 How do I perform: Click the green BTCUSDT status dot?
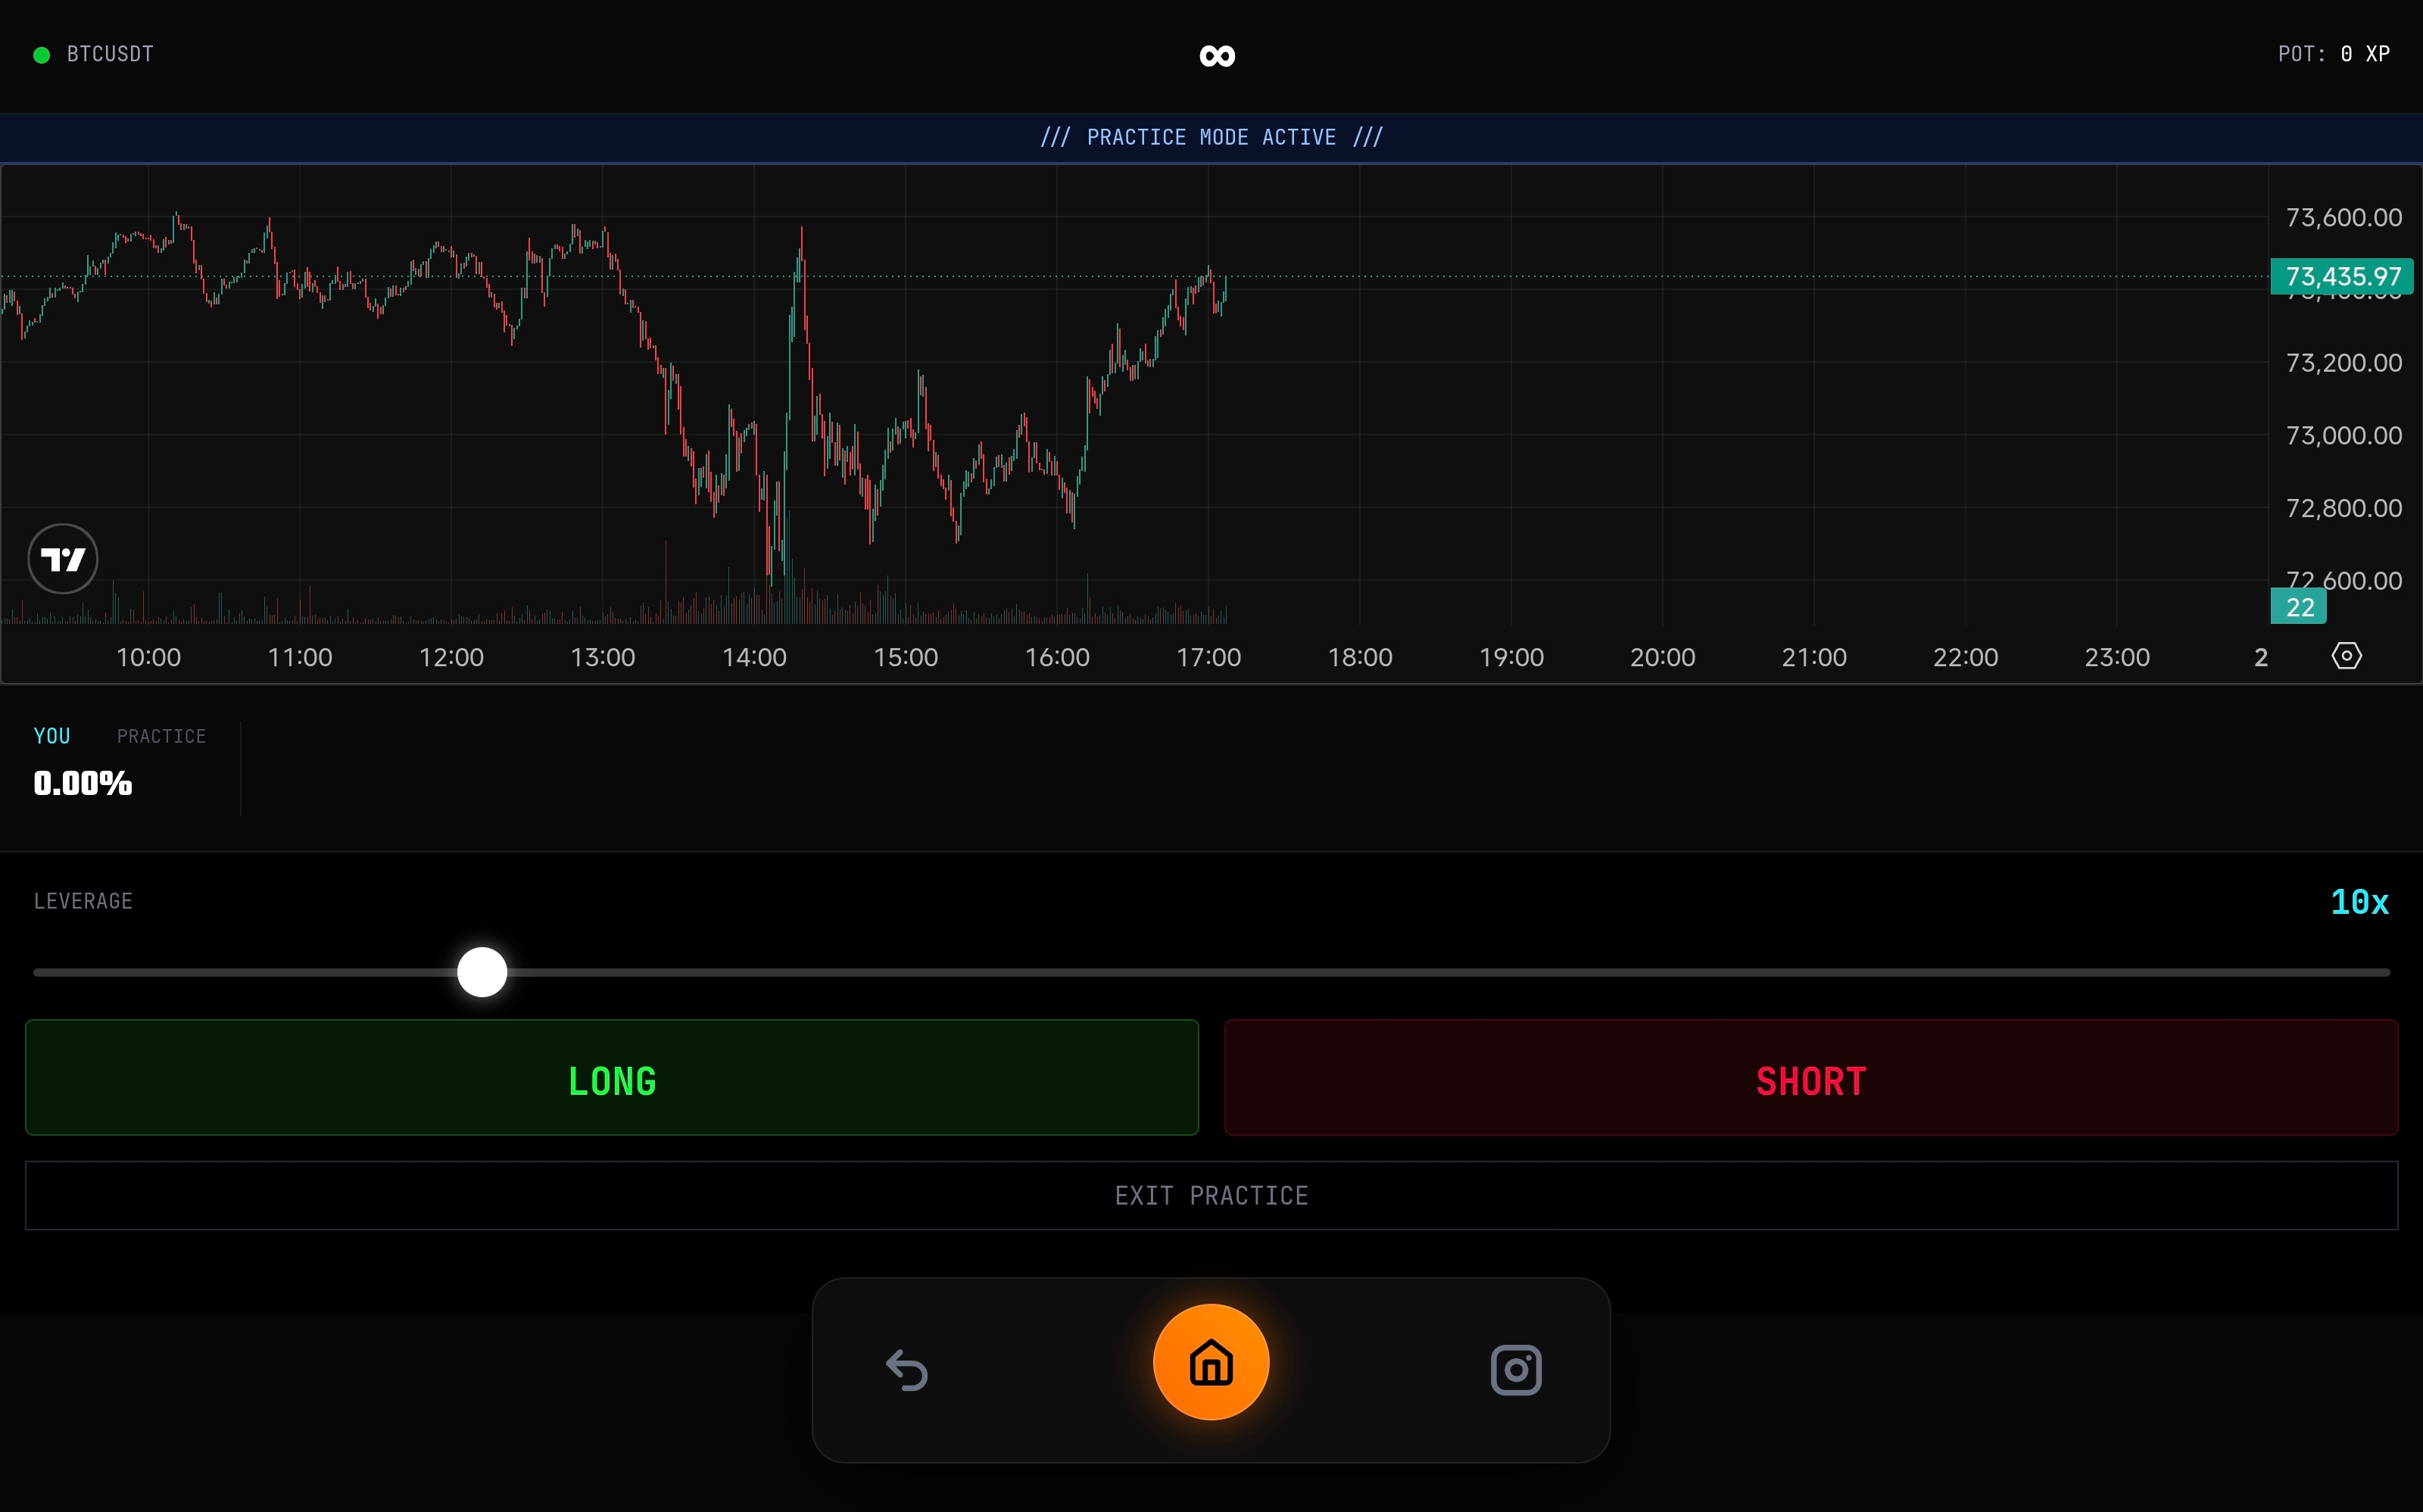42,55
